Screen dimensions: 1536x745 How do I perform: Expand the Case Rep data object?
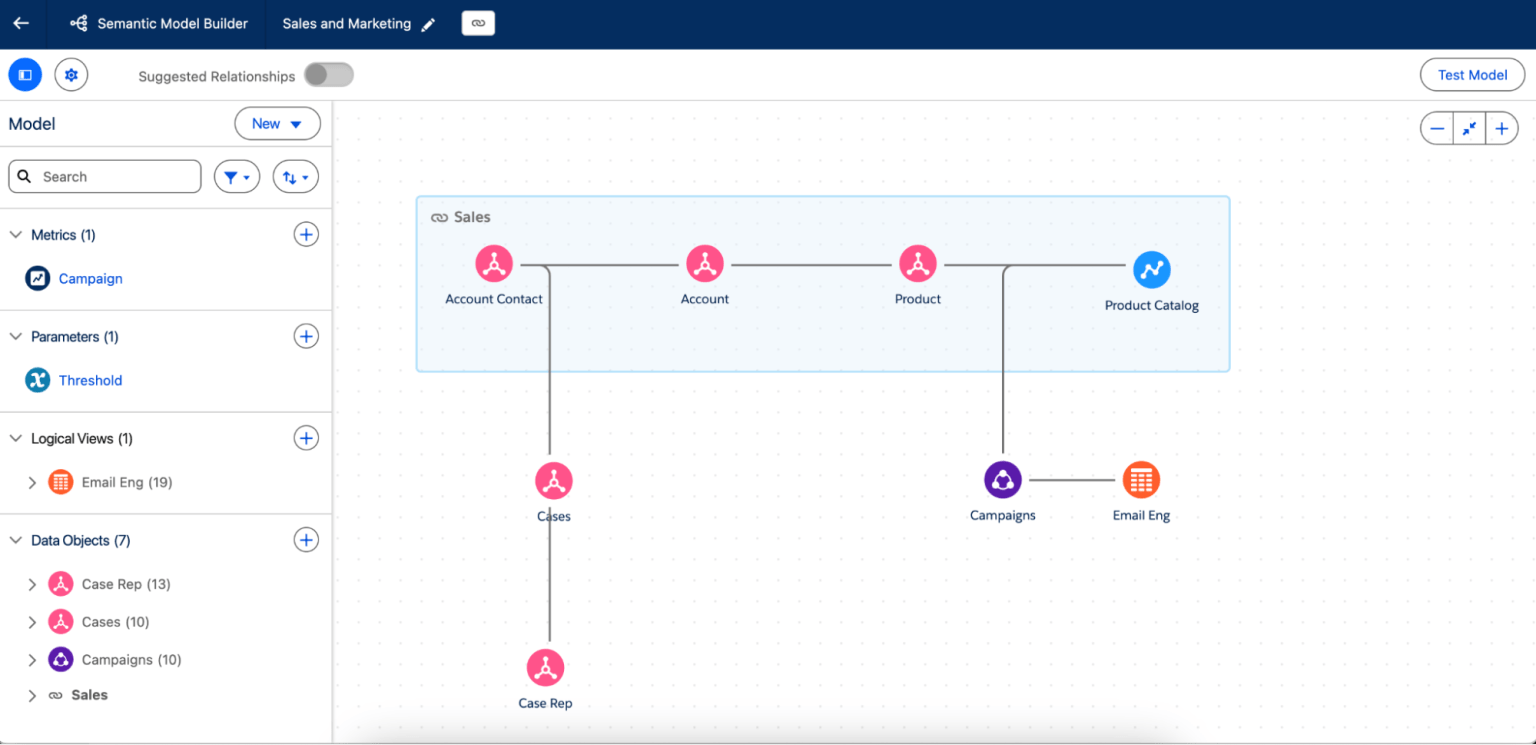point(32,583)
